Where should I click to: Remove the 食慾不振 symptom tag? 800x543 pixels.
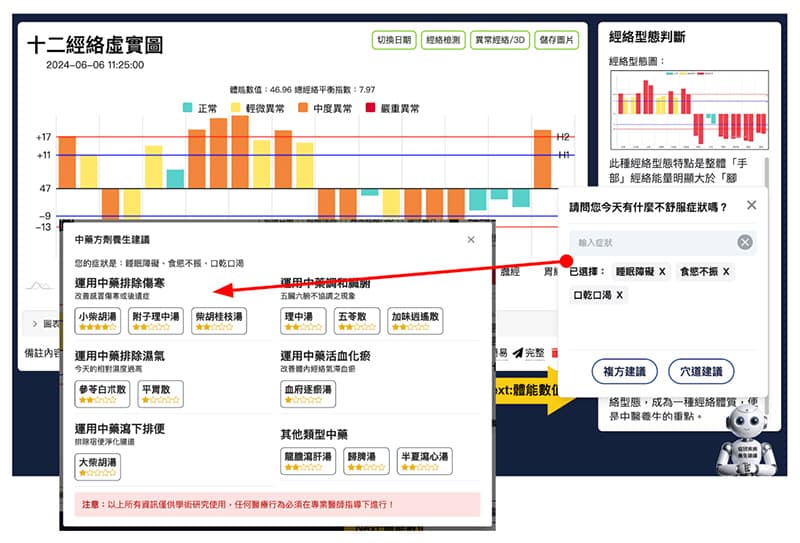click(x=726, y=272)
